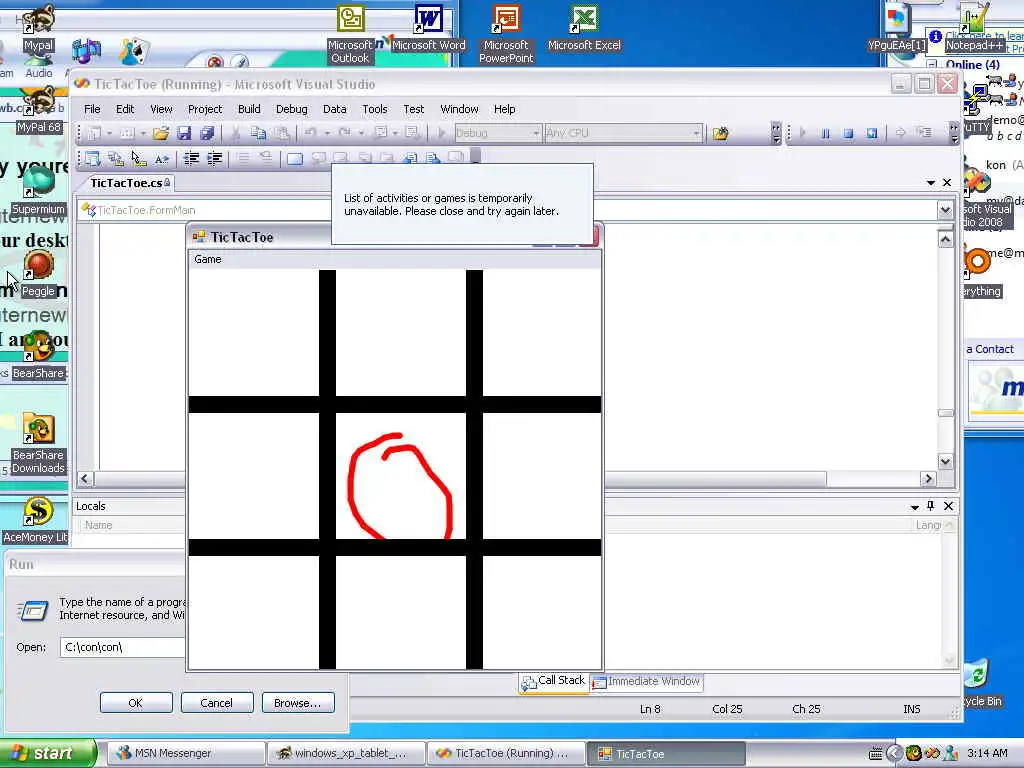Click the Recycle Bin icon
1024x768 pixels.
[x=982, y=683]
